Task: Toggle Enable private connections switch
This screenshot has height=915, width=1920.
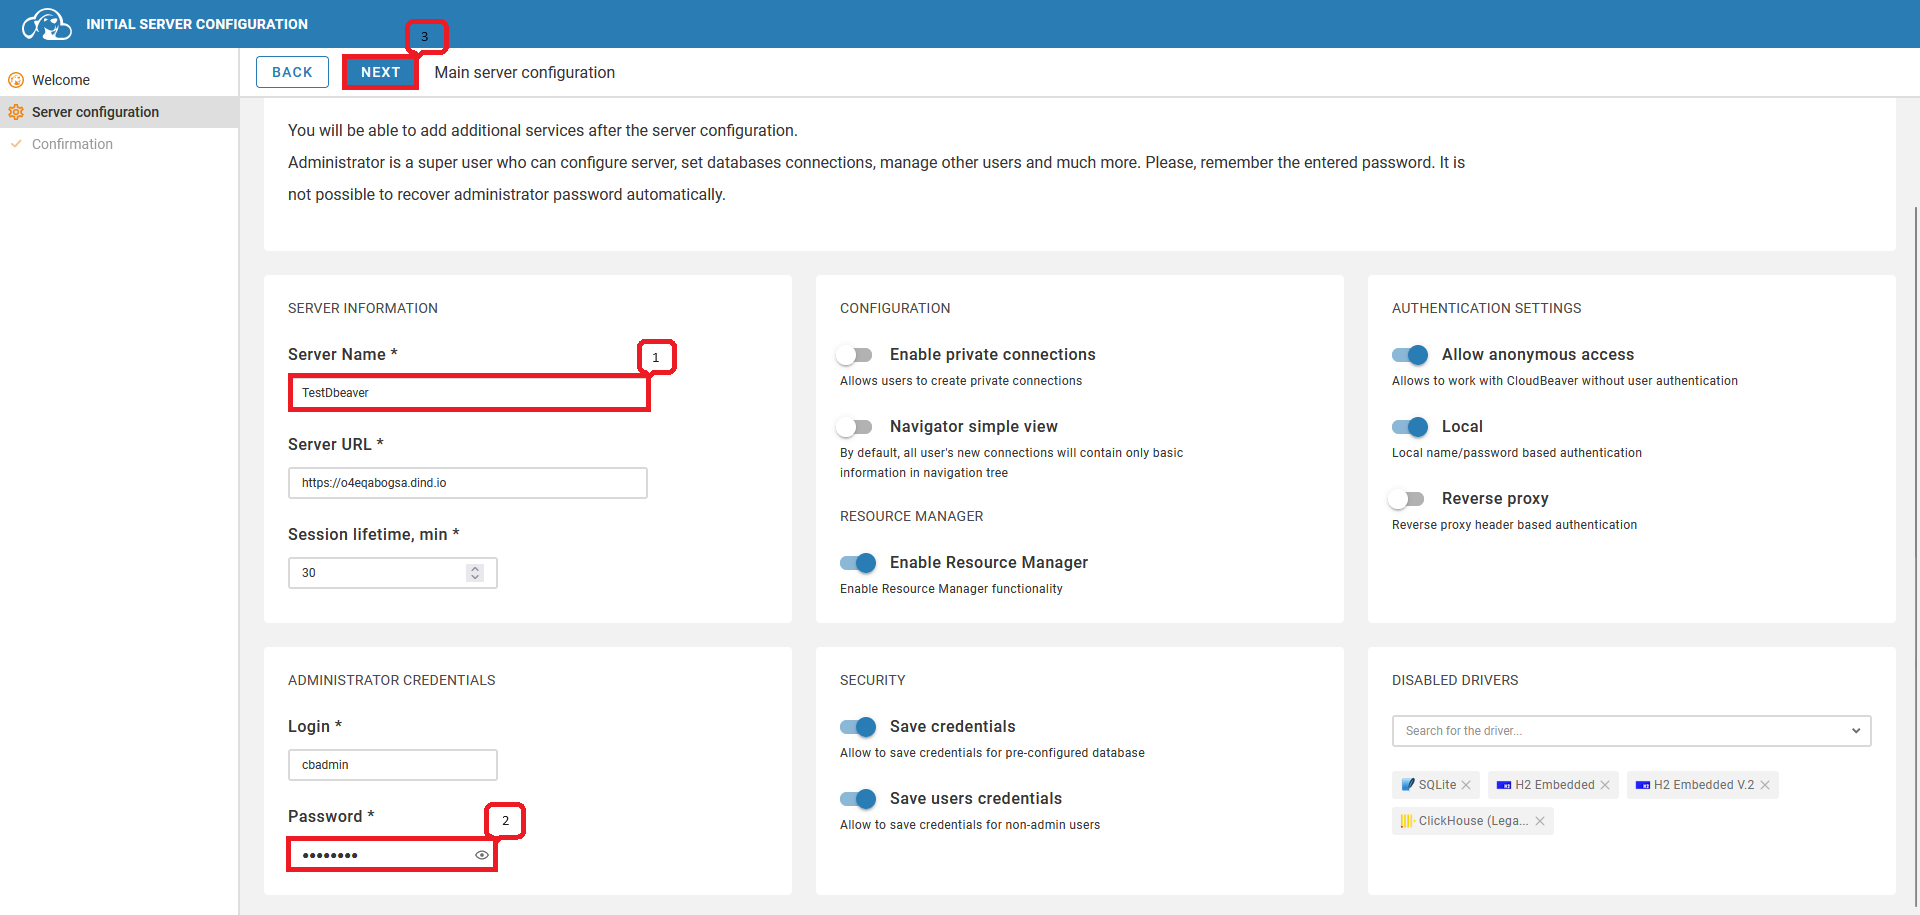Action: [855, 355]
